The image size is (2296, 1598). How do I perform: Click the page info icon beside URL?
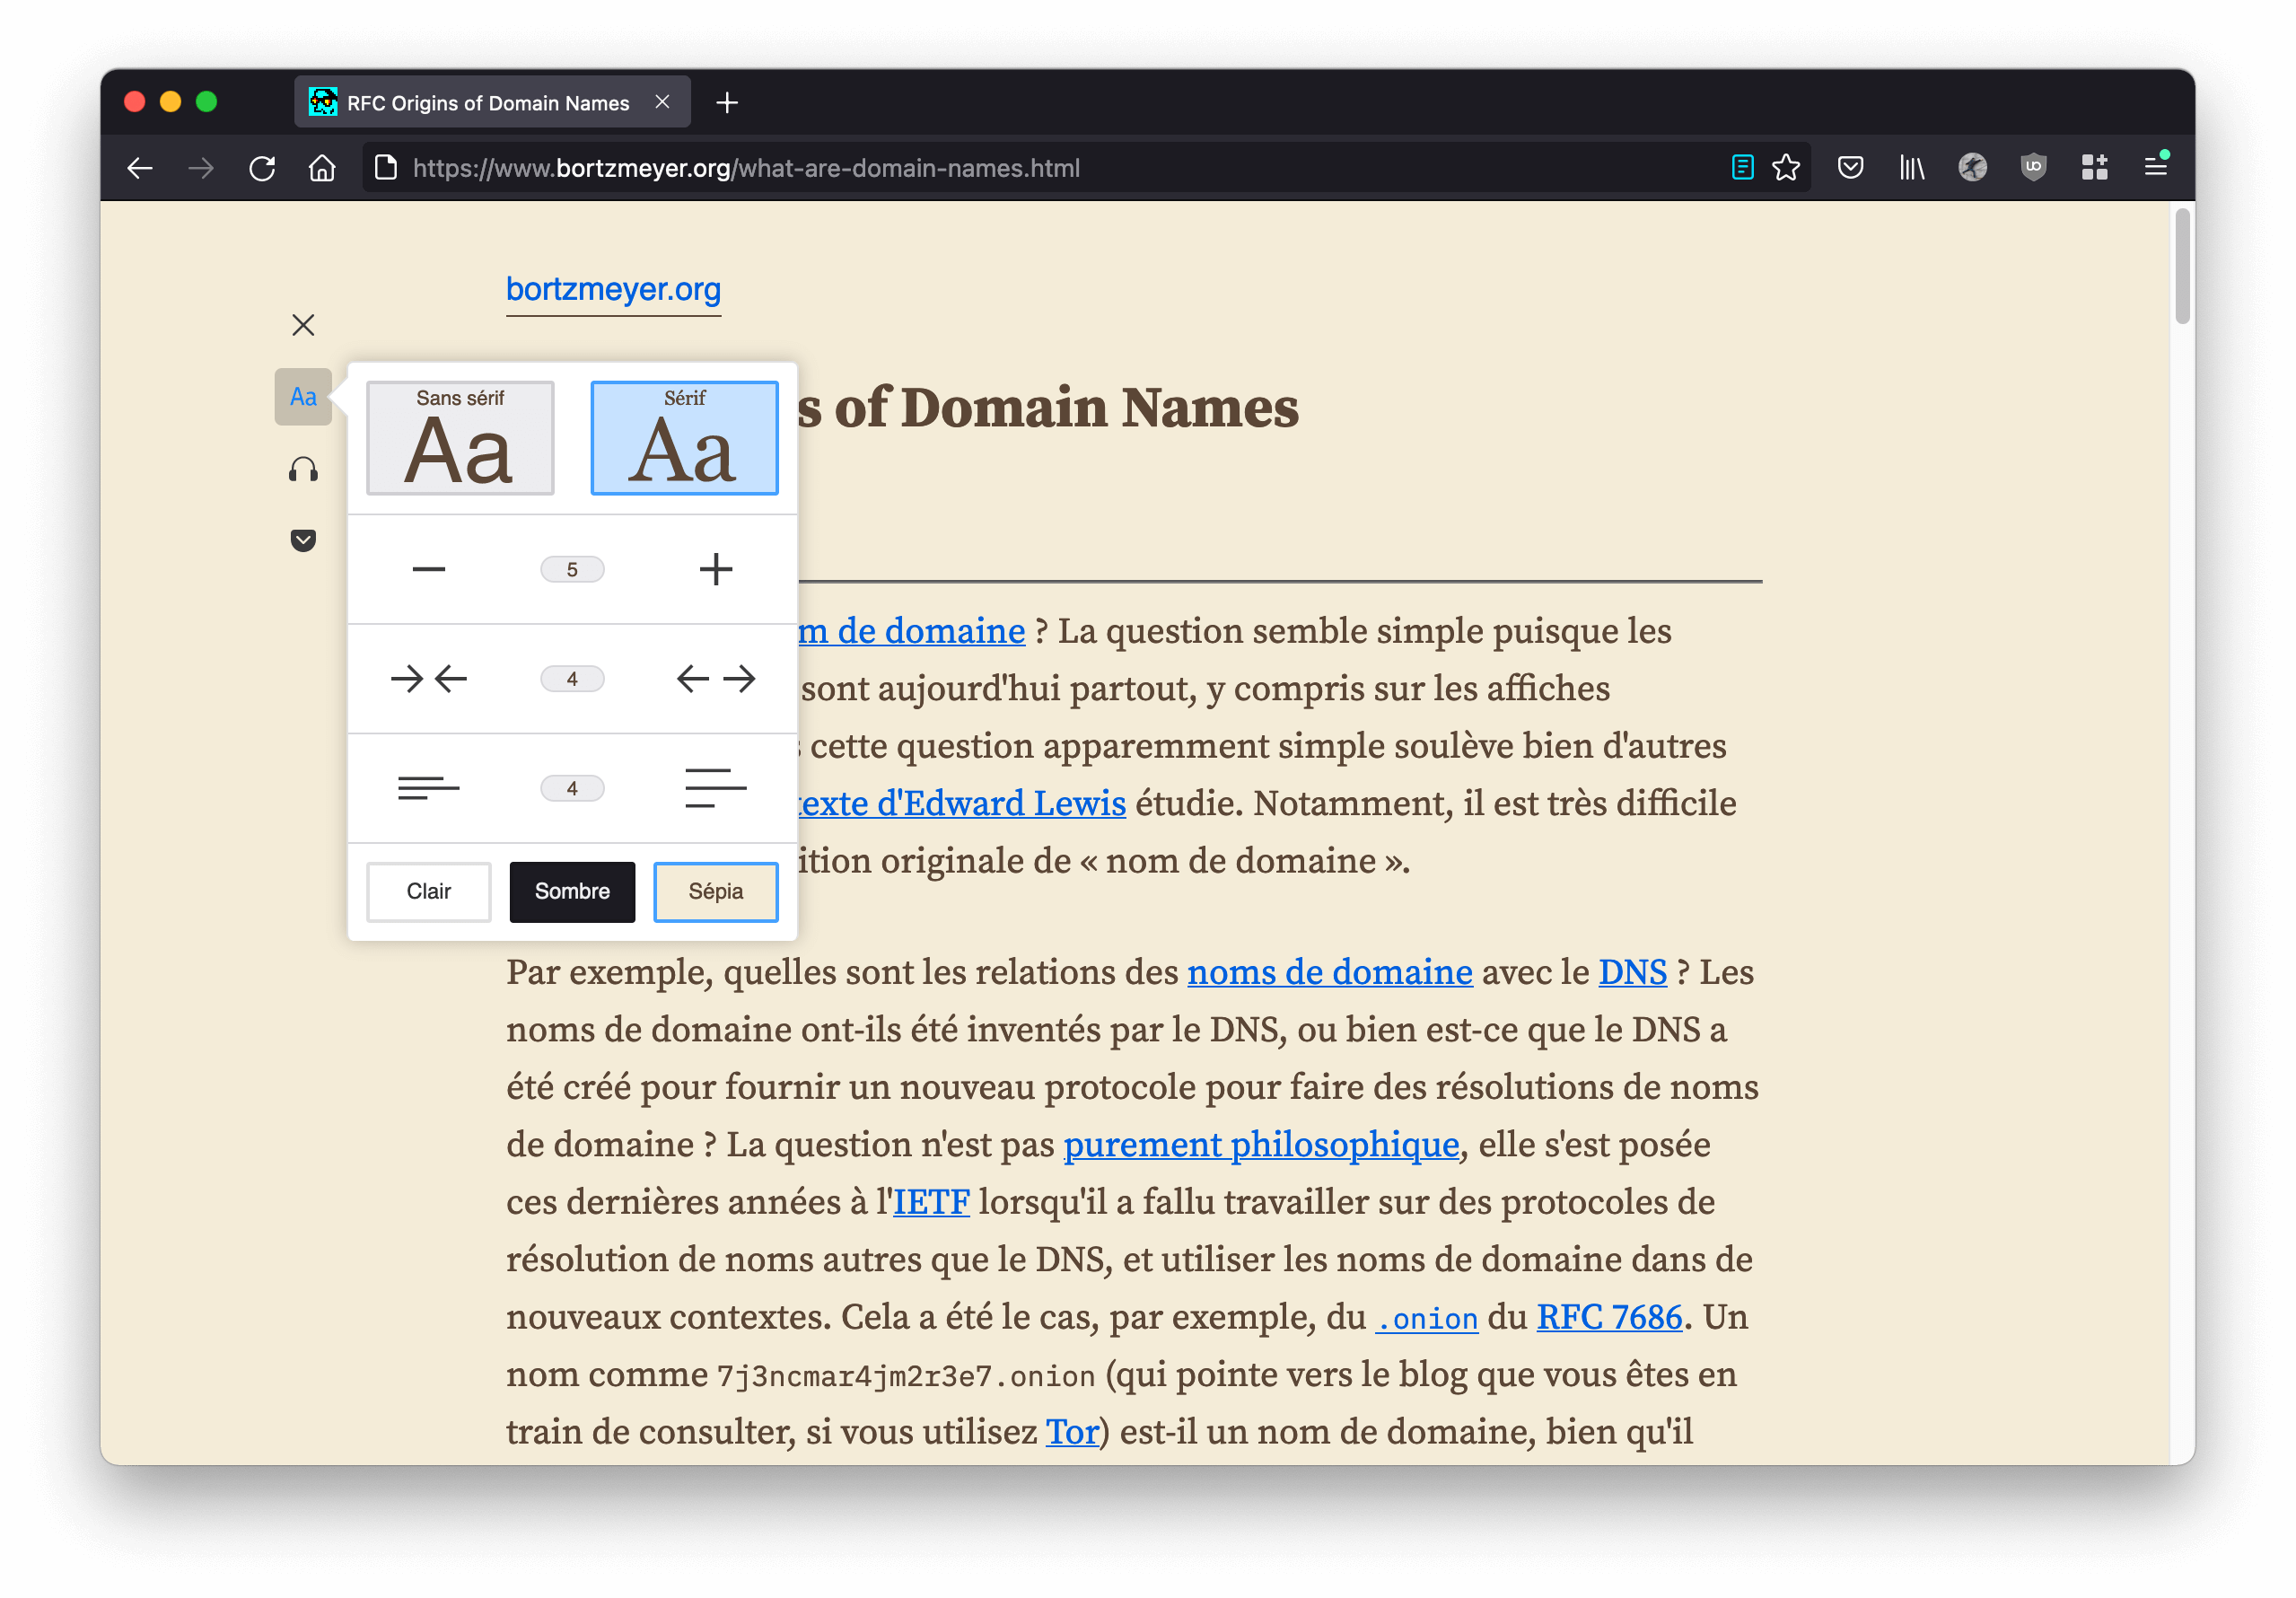tap(386, 168)
